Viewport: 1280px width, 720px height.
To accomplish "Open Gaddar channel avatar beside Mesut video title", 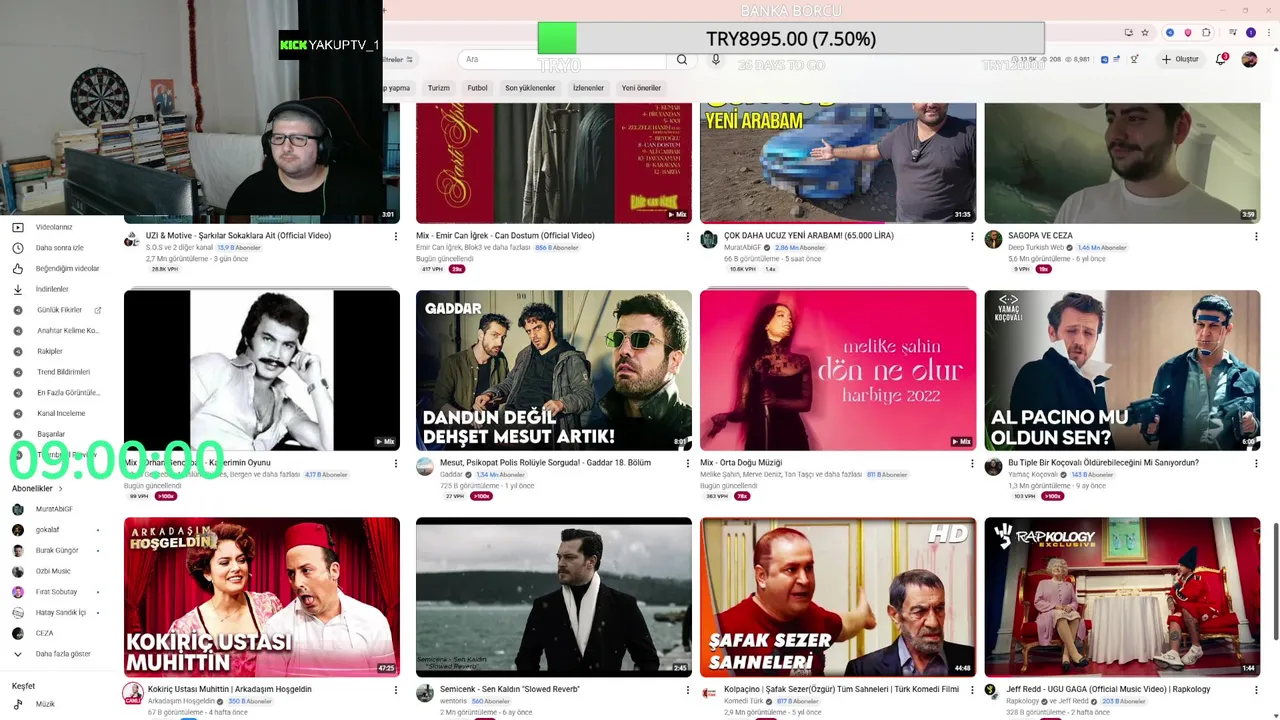I will coord(425,467).
